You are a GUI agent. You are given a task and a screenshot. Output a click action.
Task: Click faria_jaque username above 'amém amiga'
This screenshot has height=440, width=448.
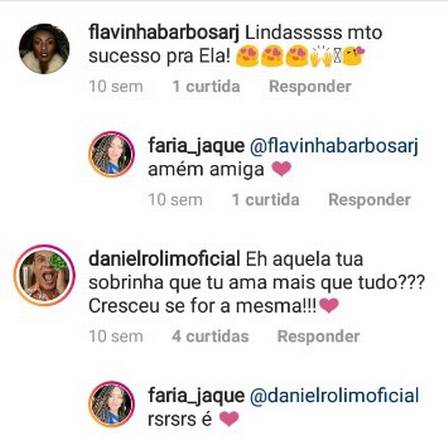(x=196, y=146)
